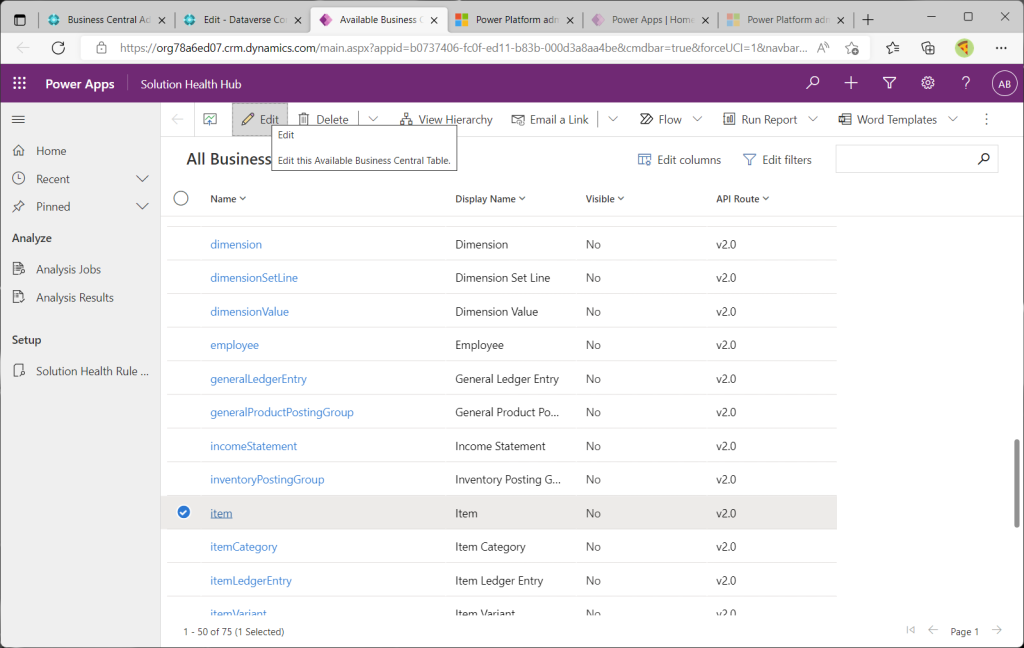Add this page to browser favorites
This screenshot has width=1024, height=648.
point(852,48)
